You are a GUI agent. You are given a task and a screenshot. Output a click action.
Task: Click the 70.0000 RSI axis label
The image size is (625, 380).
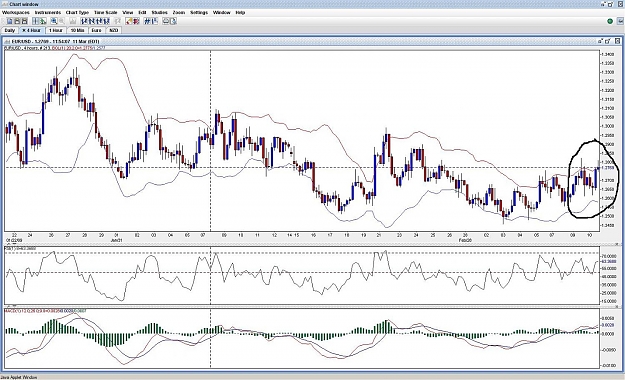pyautogui.click(x=609, y=256)
